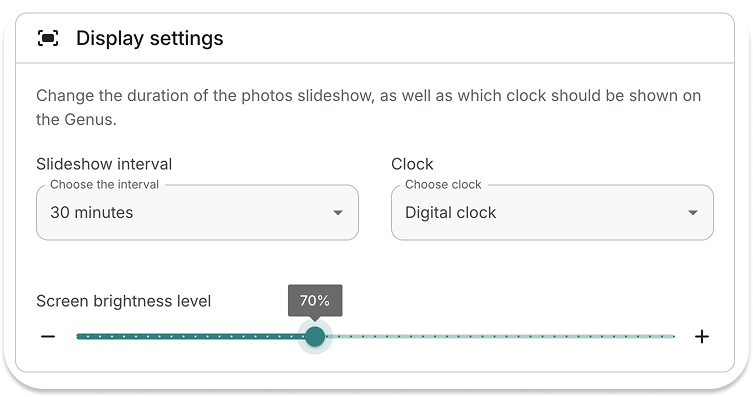Click the slideshow duration description text
753x397 pixels.
click(368, 107)
